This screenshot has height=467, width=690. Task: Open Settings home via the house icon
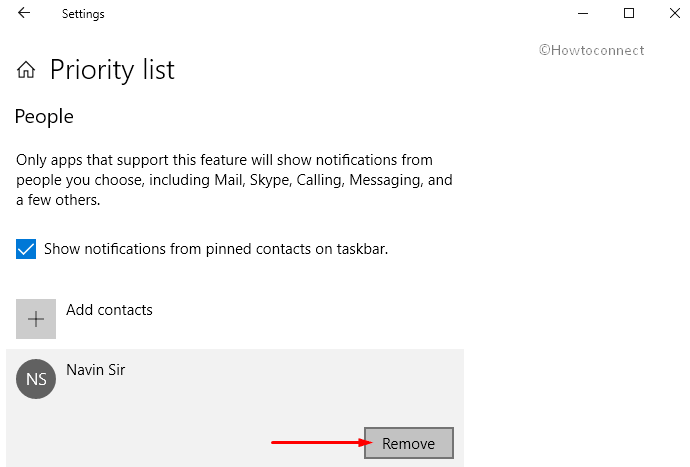[26, 70]
